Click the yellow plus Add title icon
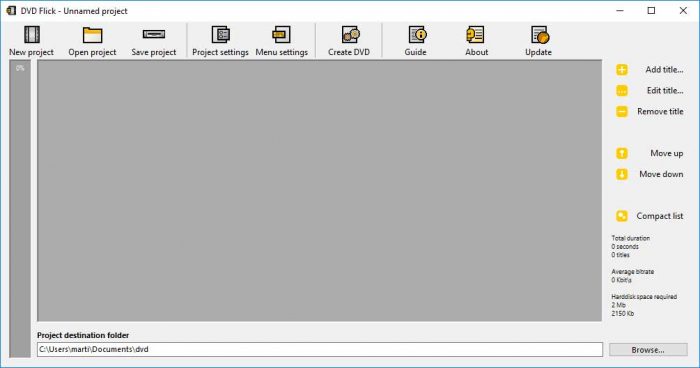This screenshot has height=368, width=700. pyautogui.click(x=621, y=70)
